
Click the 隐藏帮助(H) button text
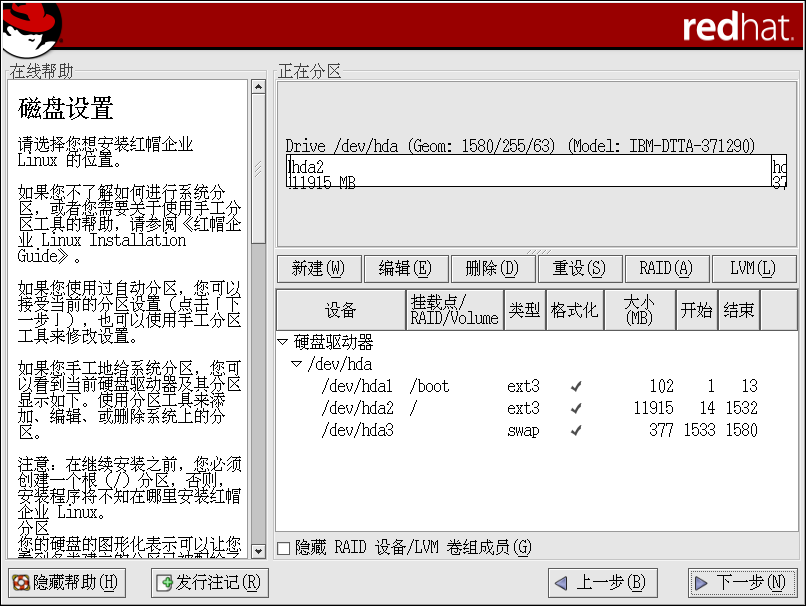coord(75,583)
